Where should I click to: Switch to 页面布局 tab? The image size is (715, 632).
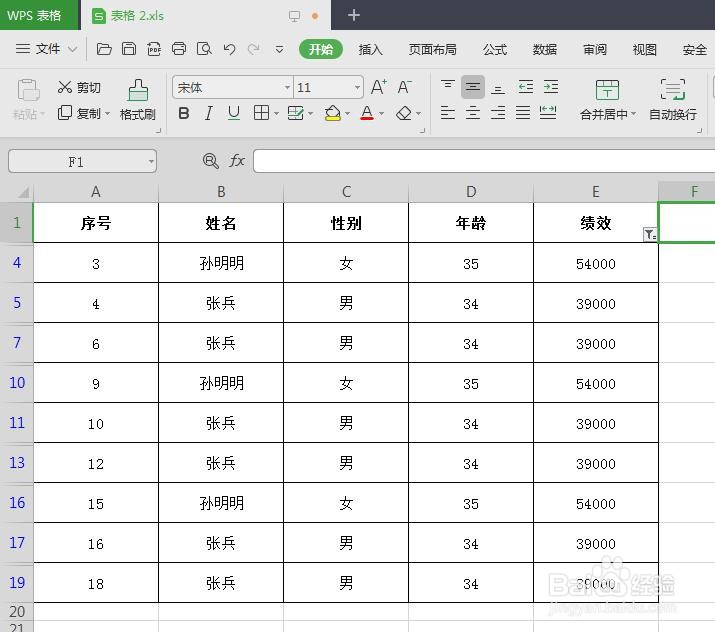(432, 49)
